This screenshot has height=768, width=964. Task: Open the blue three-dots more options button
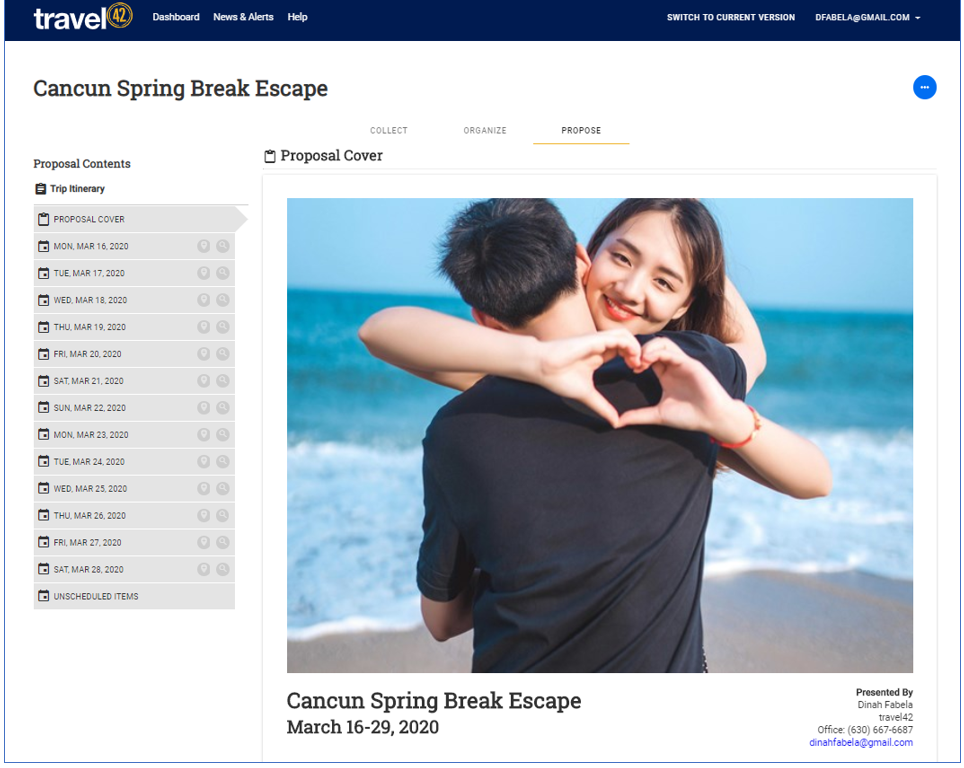pyautogui.click(x=924, y=88)
